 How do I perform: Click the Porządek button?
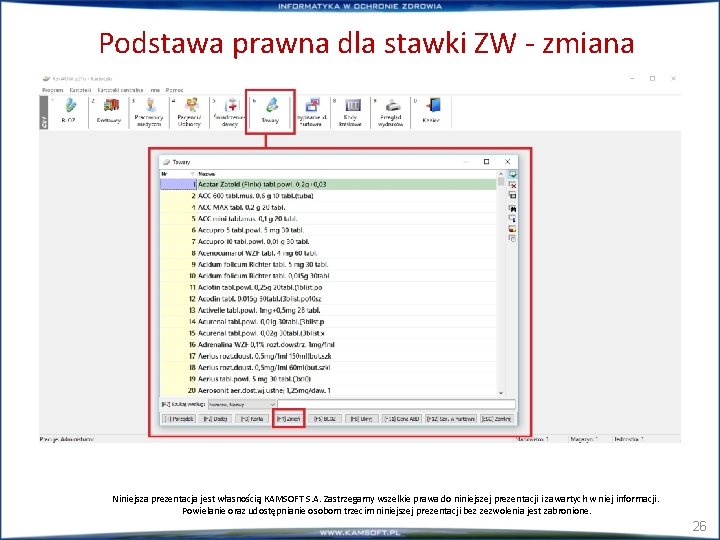pos(179,419)
